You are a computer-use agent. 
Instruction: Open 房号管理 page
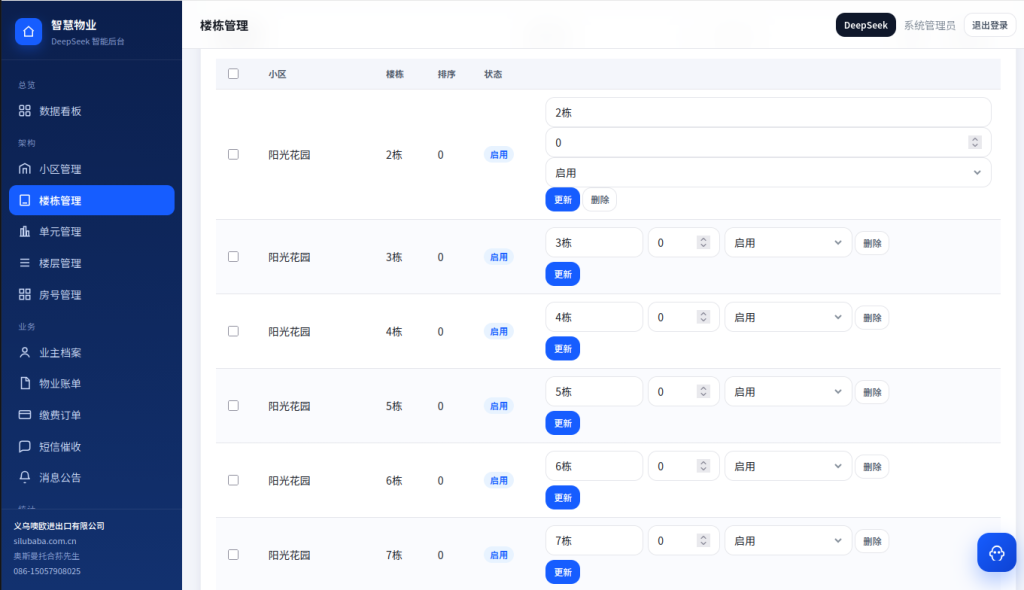pyautogui.click(x=91, y=294)
